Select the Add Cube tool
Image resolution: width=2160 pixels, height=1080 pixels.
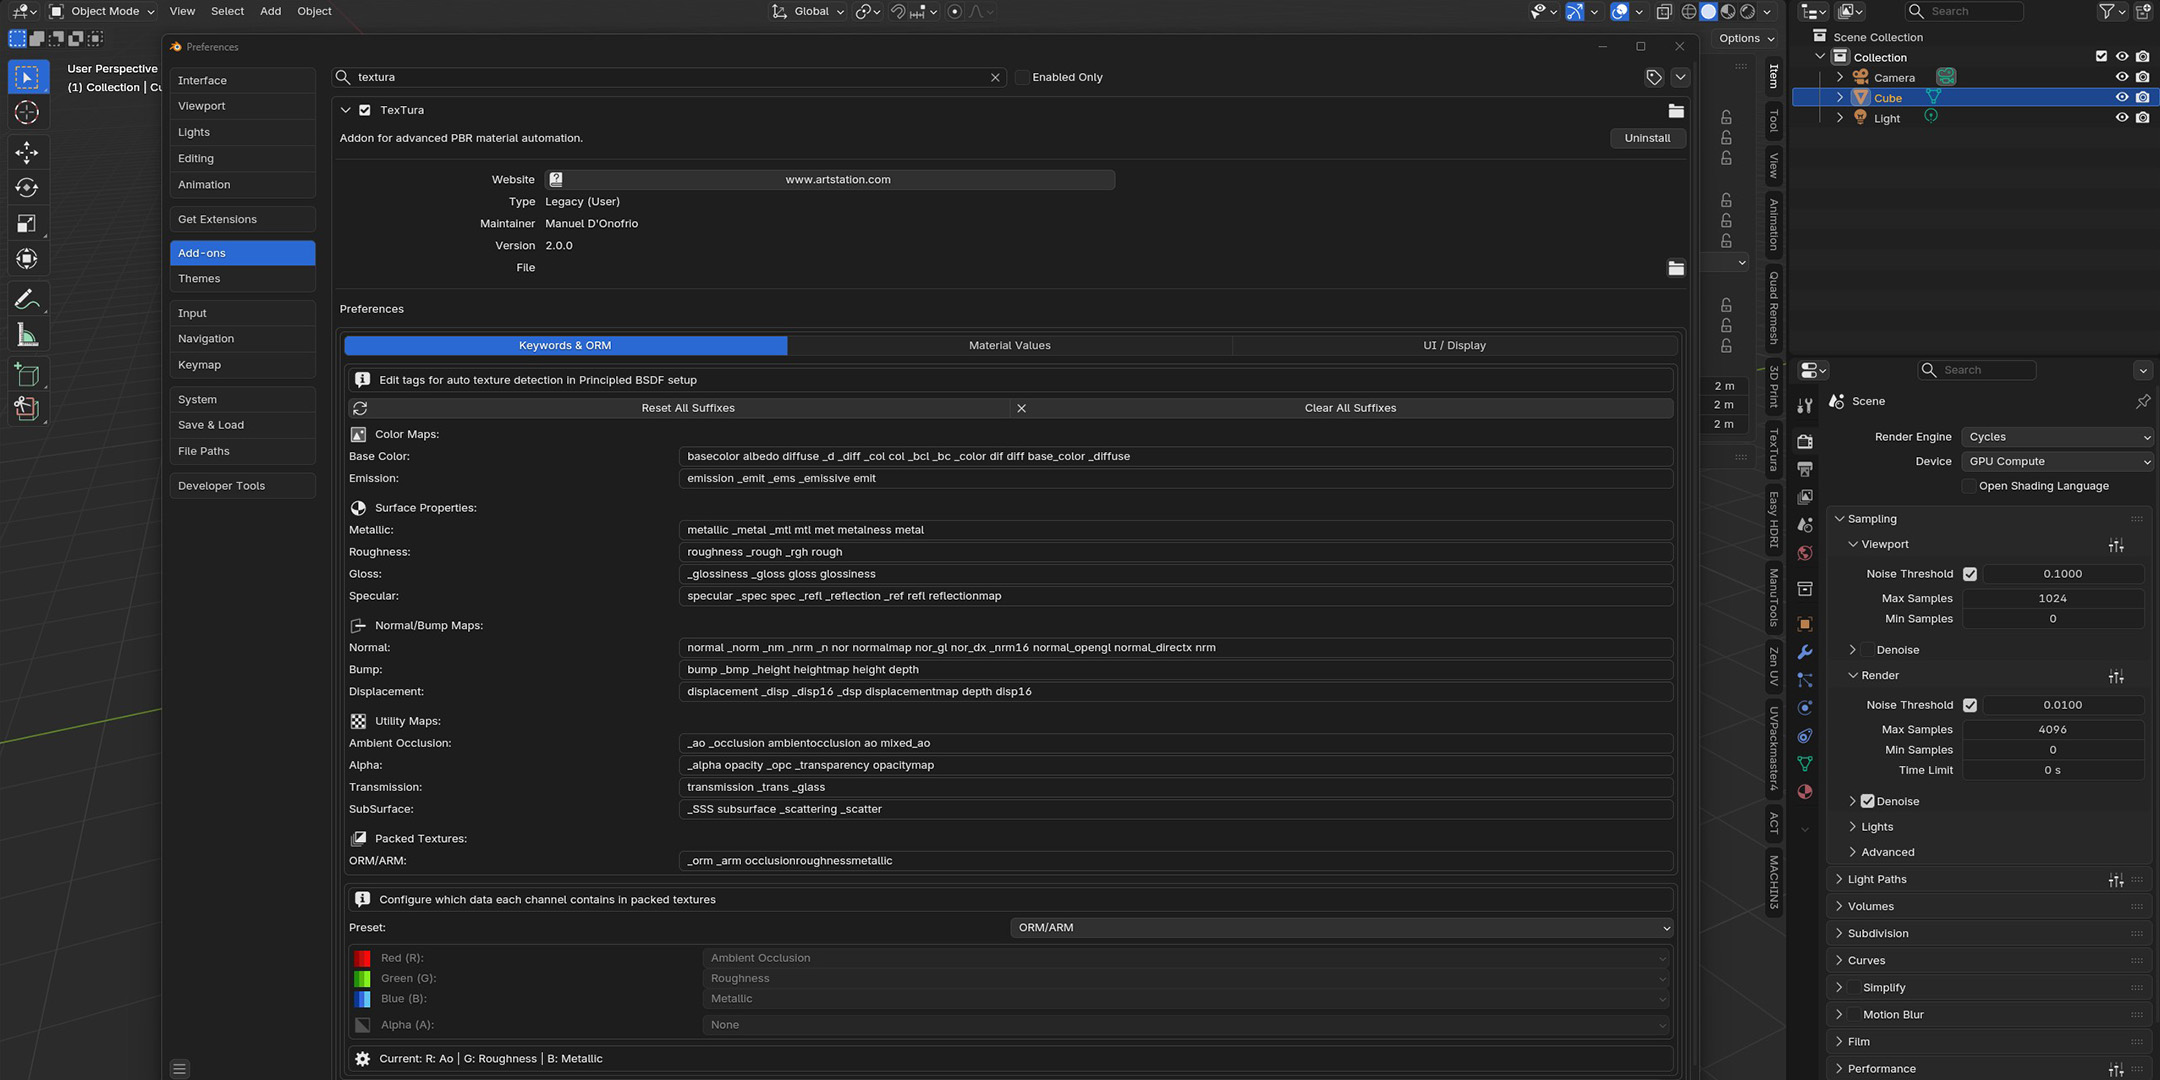pyautogui.click(x=27, y=375)
